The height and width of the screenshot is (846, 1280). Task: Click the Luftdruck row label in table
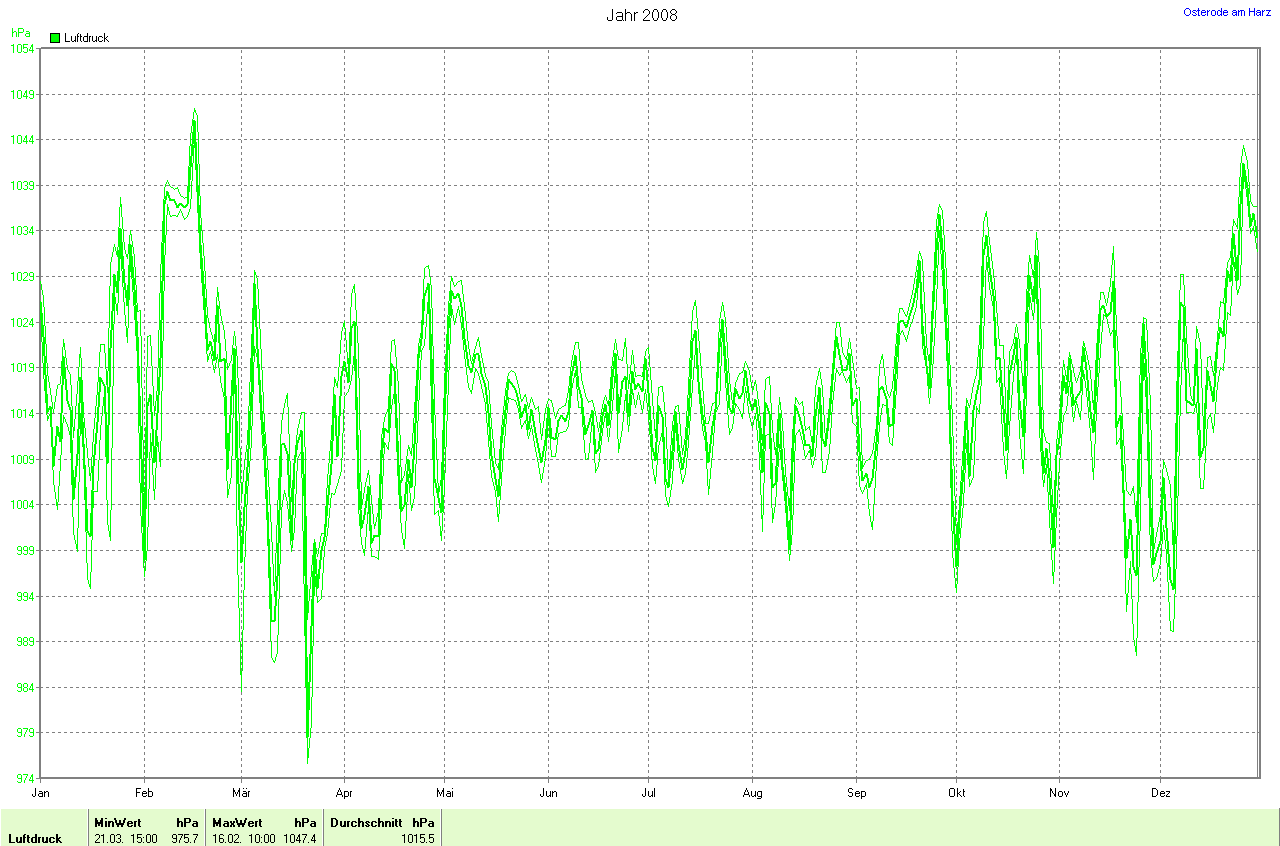(35, 839)
